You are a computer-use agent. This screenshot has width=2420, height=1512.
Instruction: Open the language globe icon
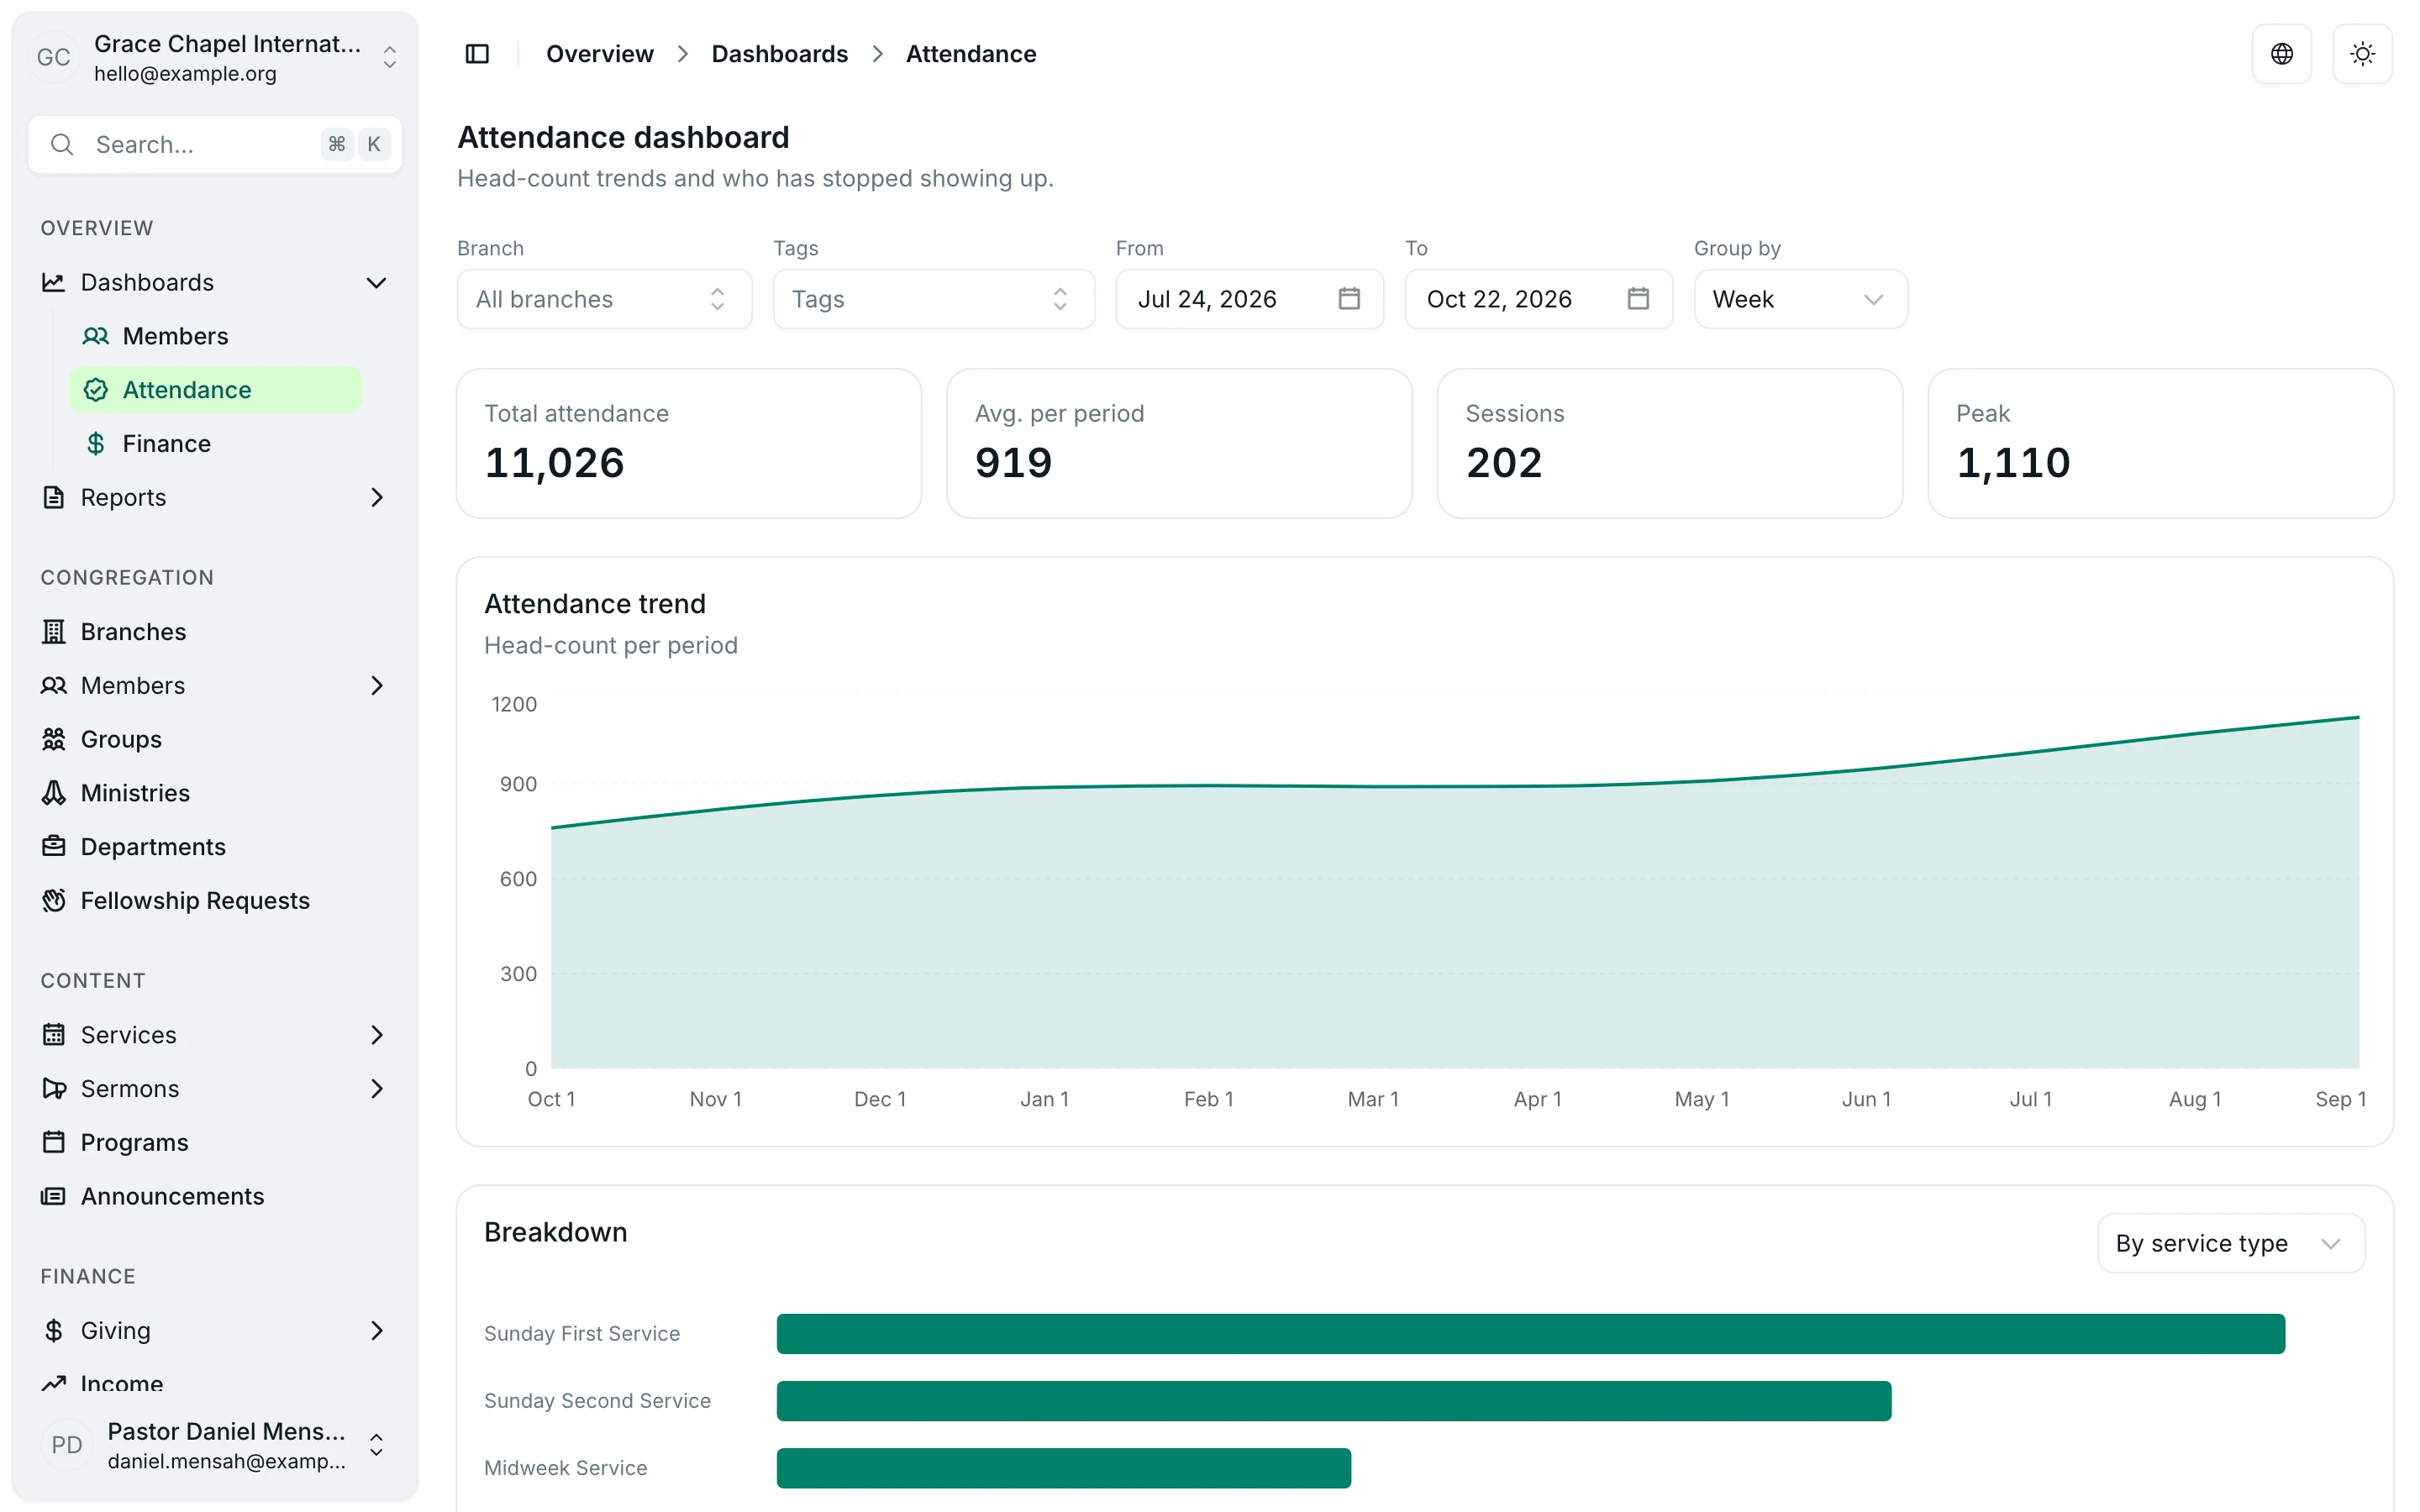[x=2281, y=54]
